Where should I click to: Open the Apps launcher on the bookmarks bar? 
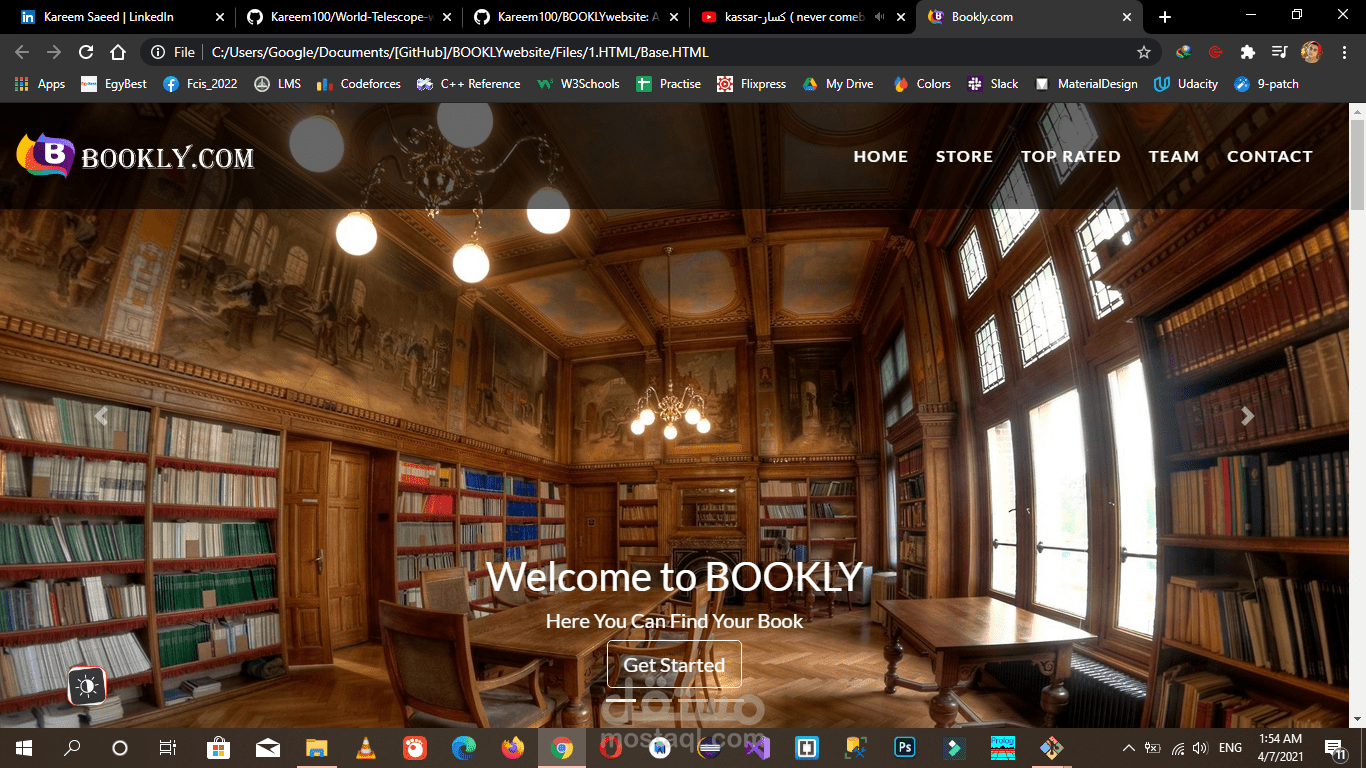20,84
